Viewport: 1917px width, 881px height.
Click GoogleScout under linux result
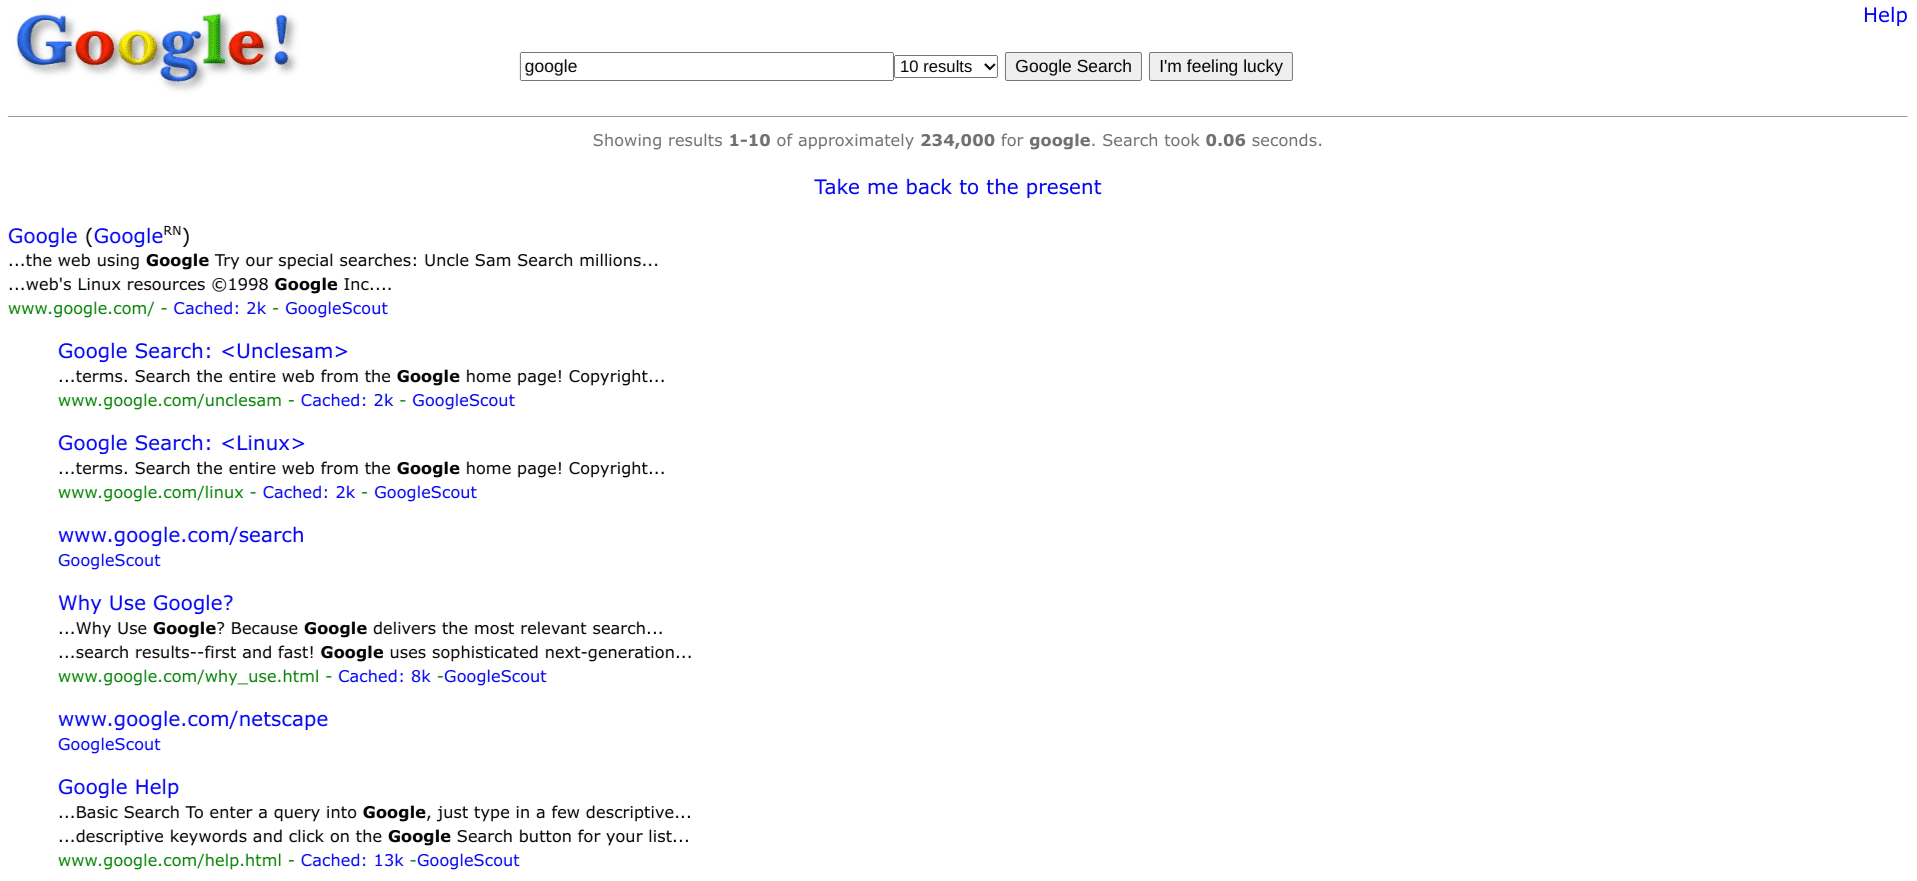click(x=425, y=493)
